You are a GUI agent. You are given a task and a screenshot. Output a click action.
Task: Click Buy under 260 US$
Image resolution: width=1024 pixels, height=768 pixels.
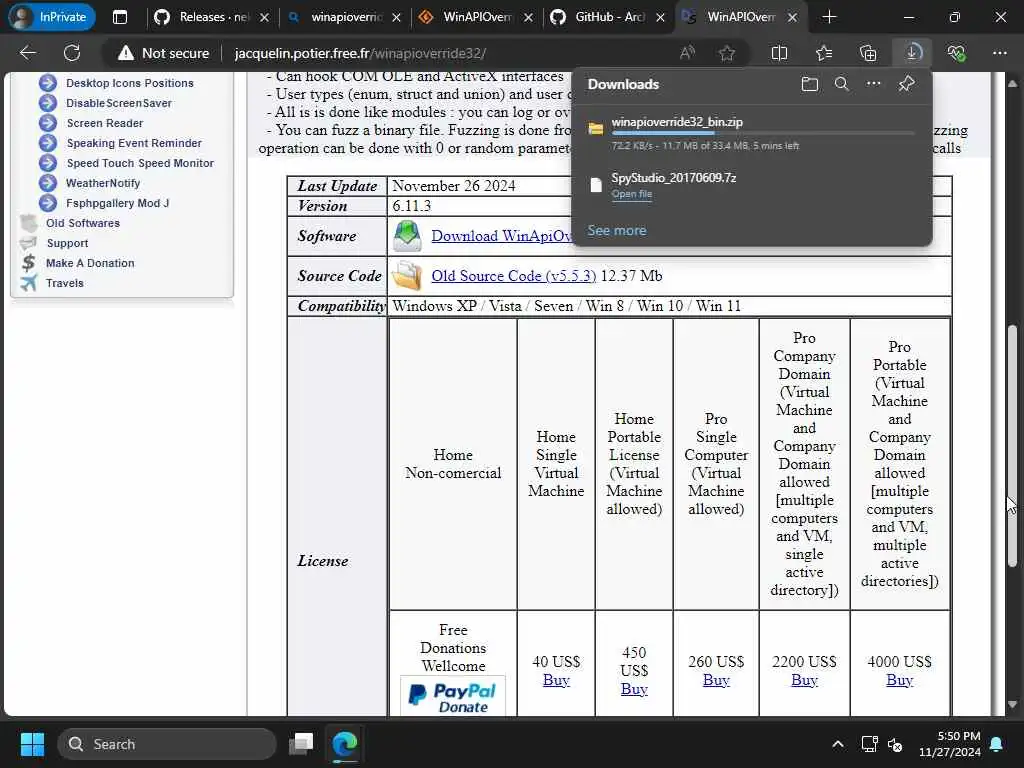coord(716,680)
